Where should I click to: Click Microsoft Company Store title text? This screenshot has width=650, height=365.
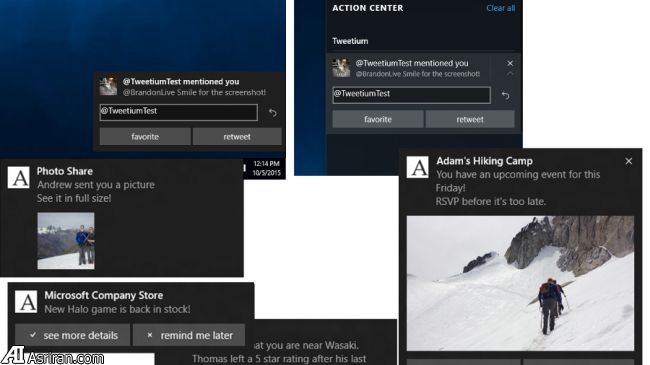pyautogui.click(x=104, y=295)
